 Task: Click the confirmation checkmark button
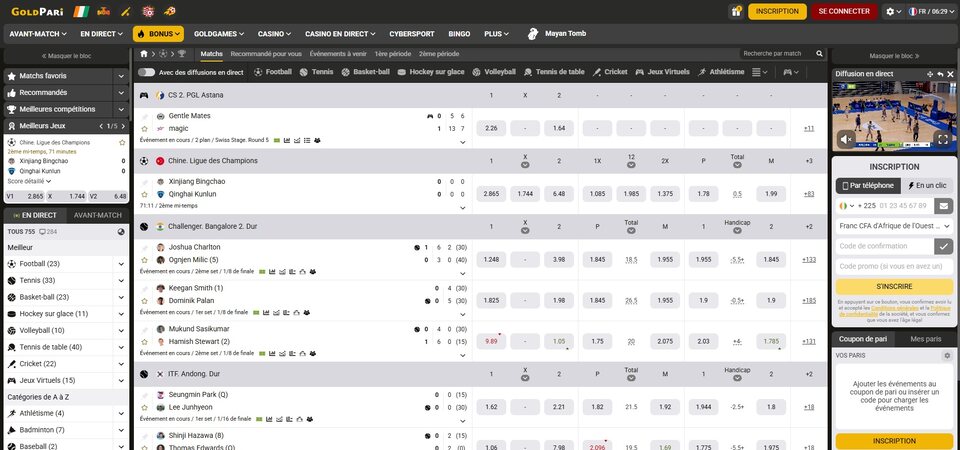pos(944,246)
